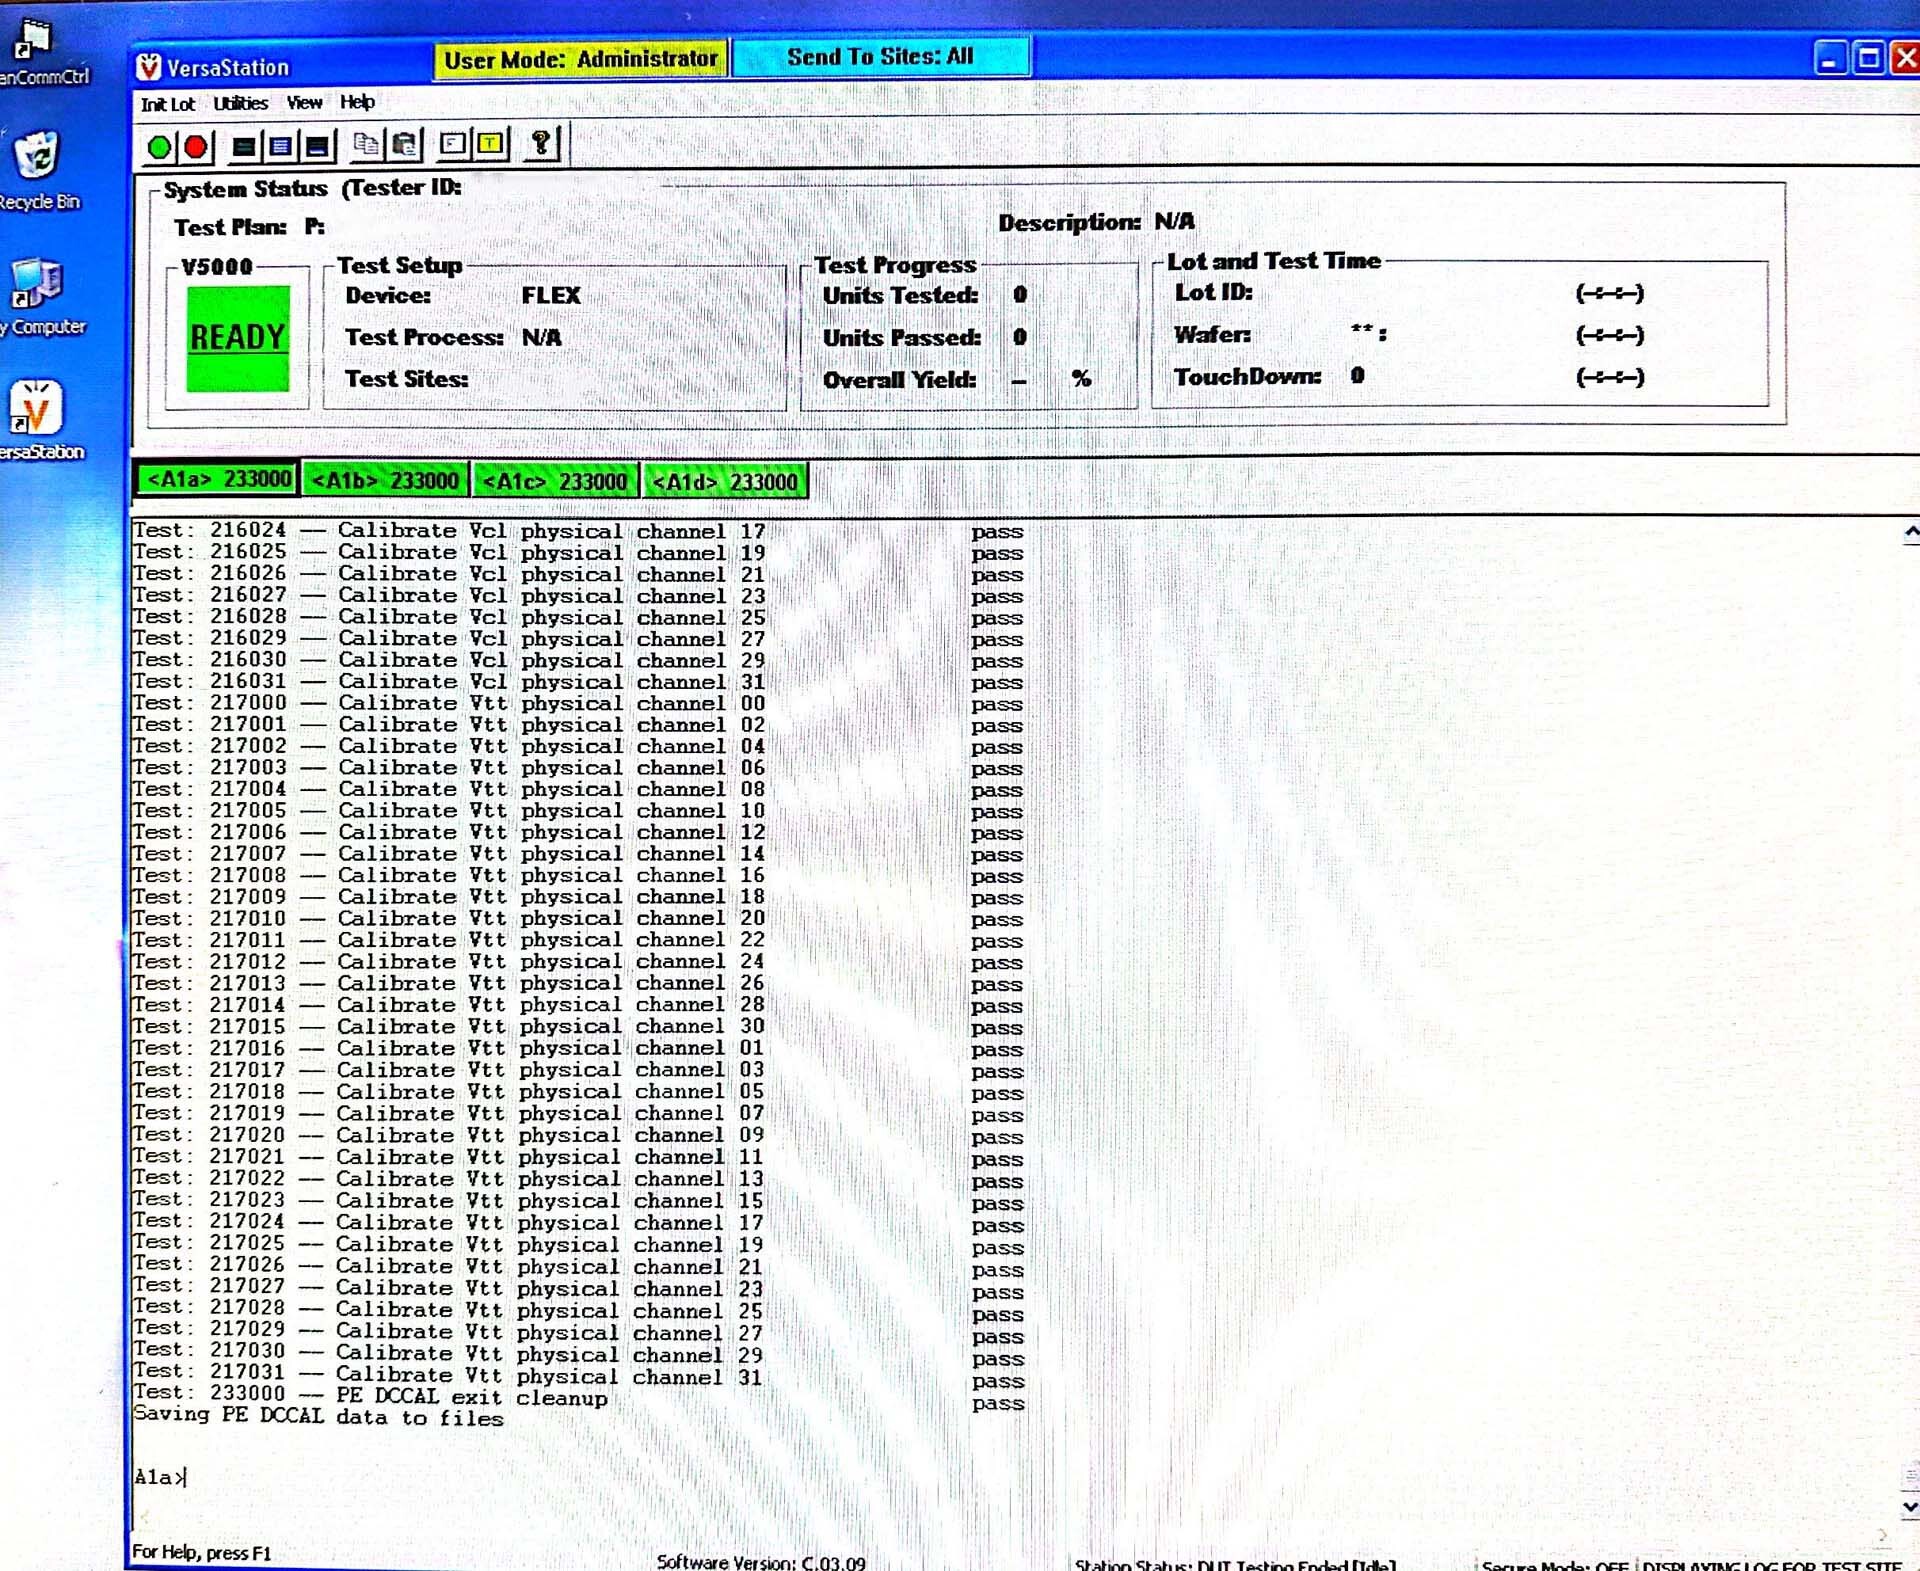Click the green start toolbar icon
Viewport: 1920px width, 1571px height.
point(159,147)
